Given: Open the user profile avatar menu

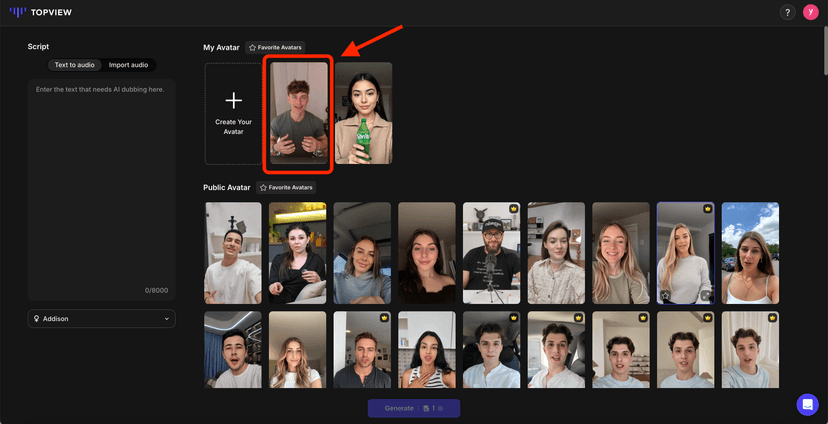Looking at the screenshot, I should pos(810,12).
